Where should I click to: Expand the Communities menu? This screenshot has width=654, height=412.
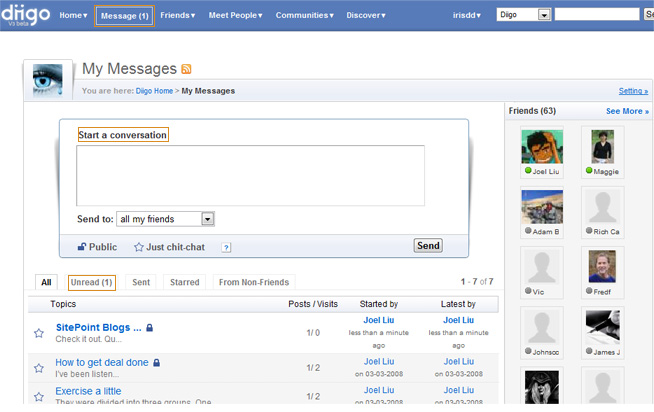coord(304,15)
